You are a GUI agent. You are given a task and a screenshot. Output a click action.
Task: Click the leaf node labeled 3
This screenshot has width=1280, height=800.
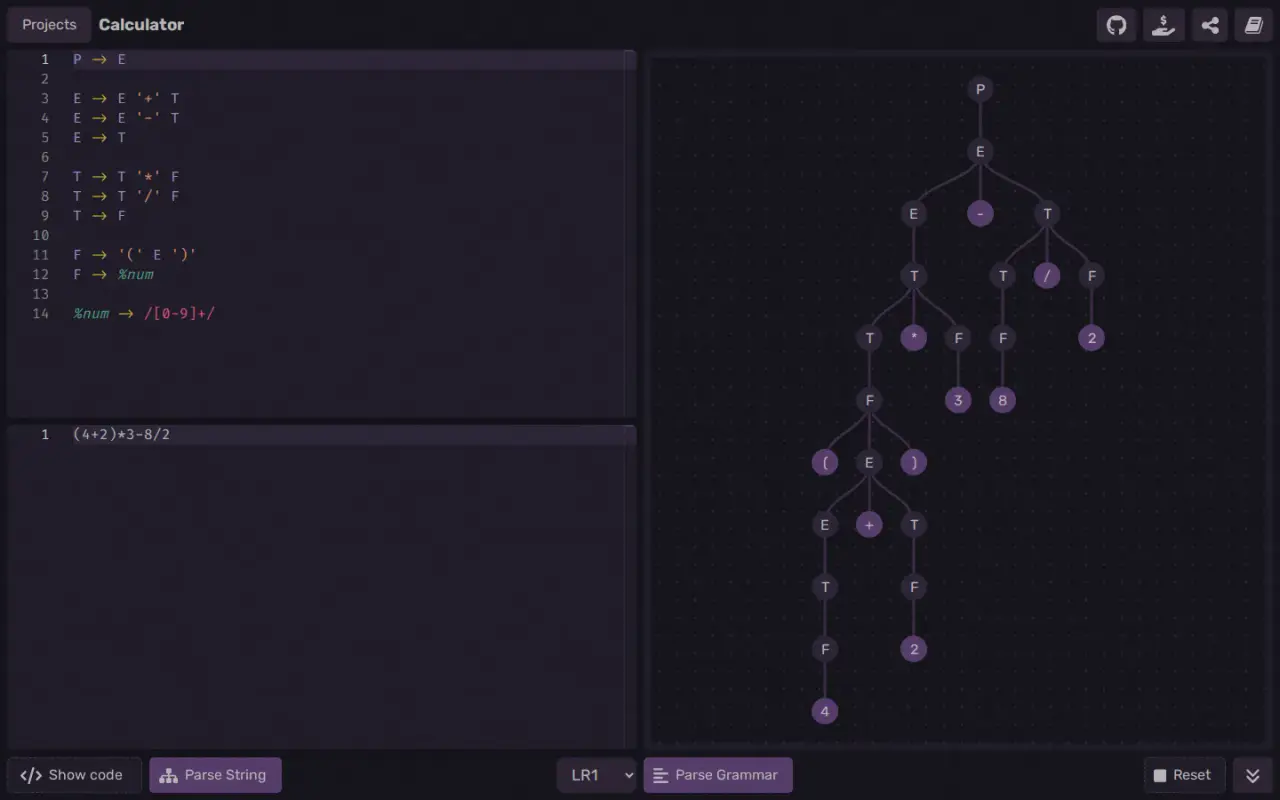[x=958, y=401]
